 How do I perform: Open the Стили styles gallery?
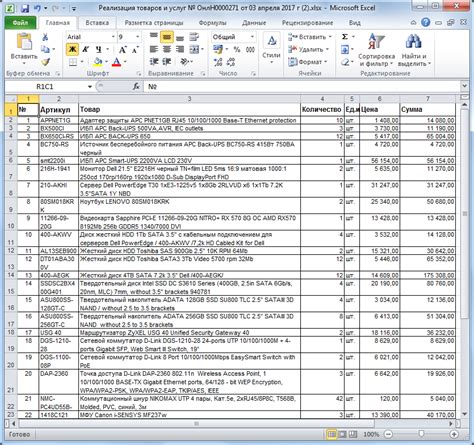271,48
